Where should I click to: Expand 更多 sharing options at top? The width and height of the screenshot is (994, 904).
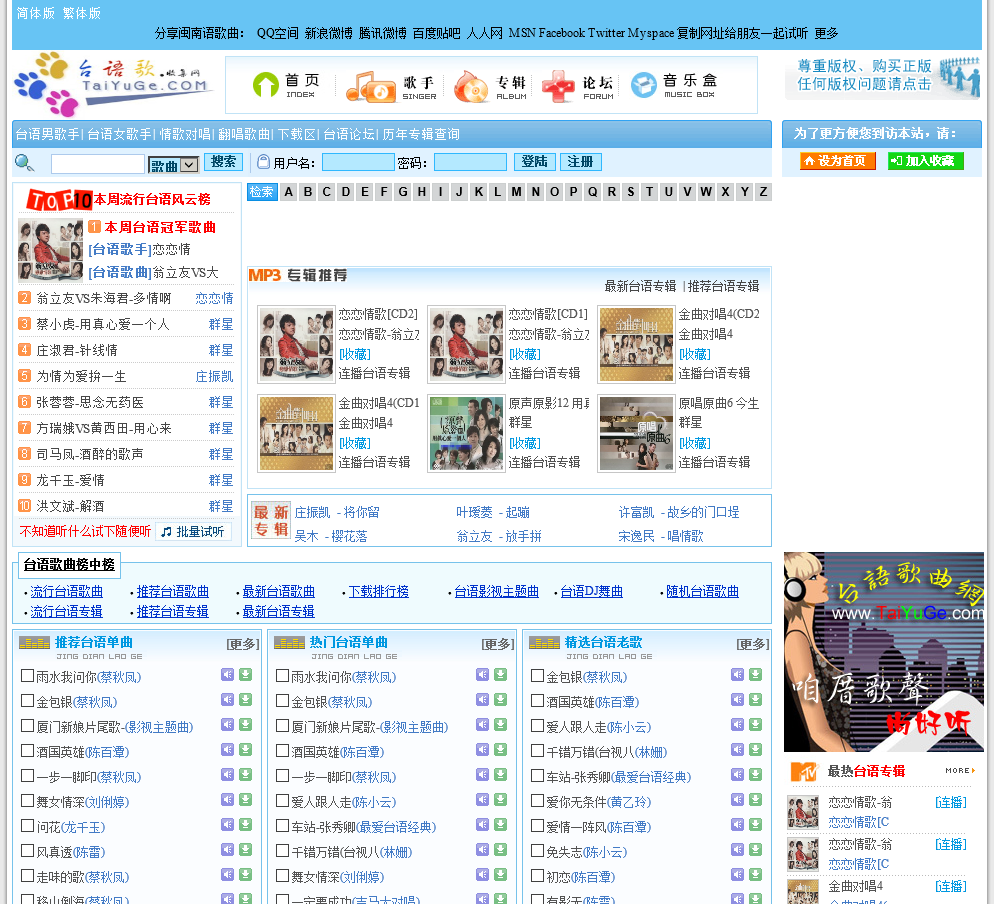[x=826, y=33]
